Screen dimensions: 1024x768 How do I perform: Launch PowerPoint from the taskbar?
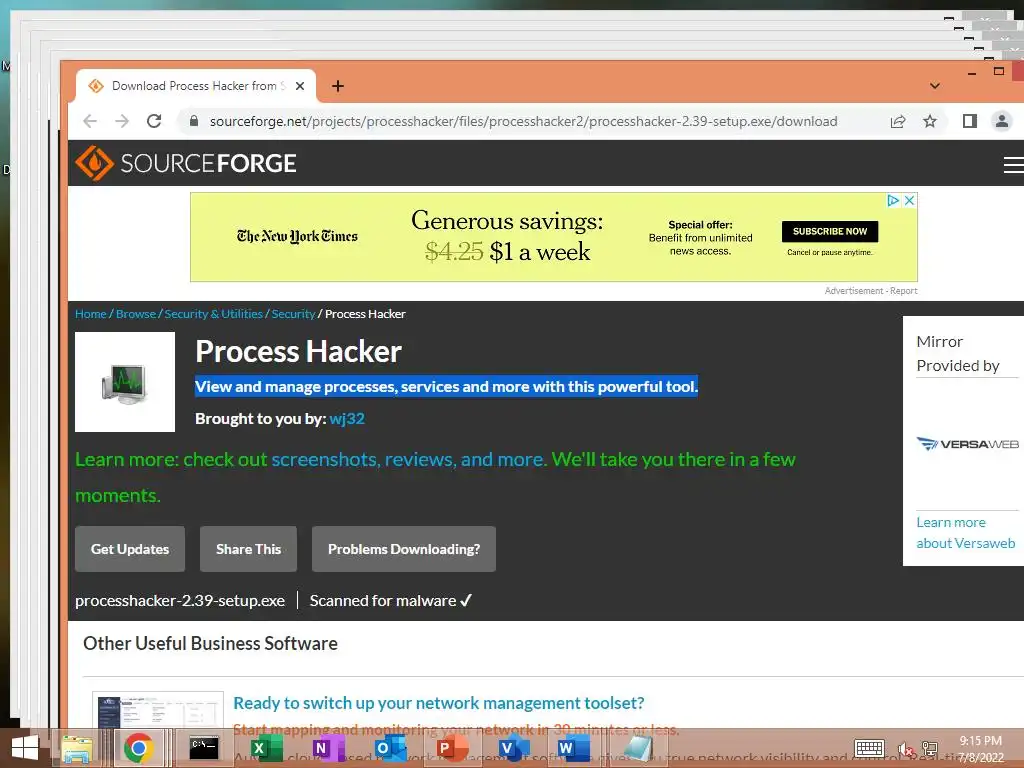(x=451, y=748)
